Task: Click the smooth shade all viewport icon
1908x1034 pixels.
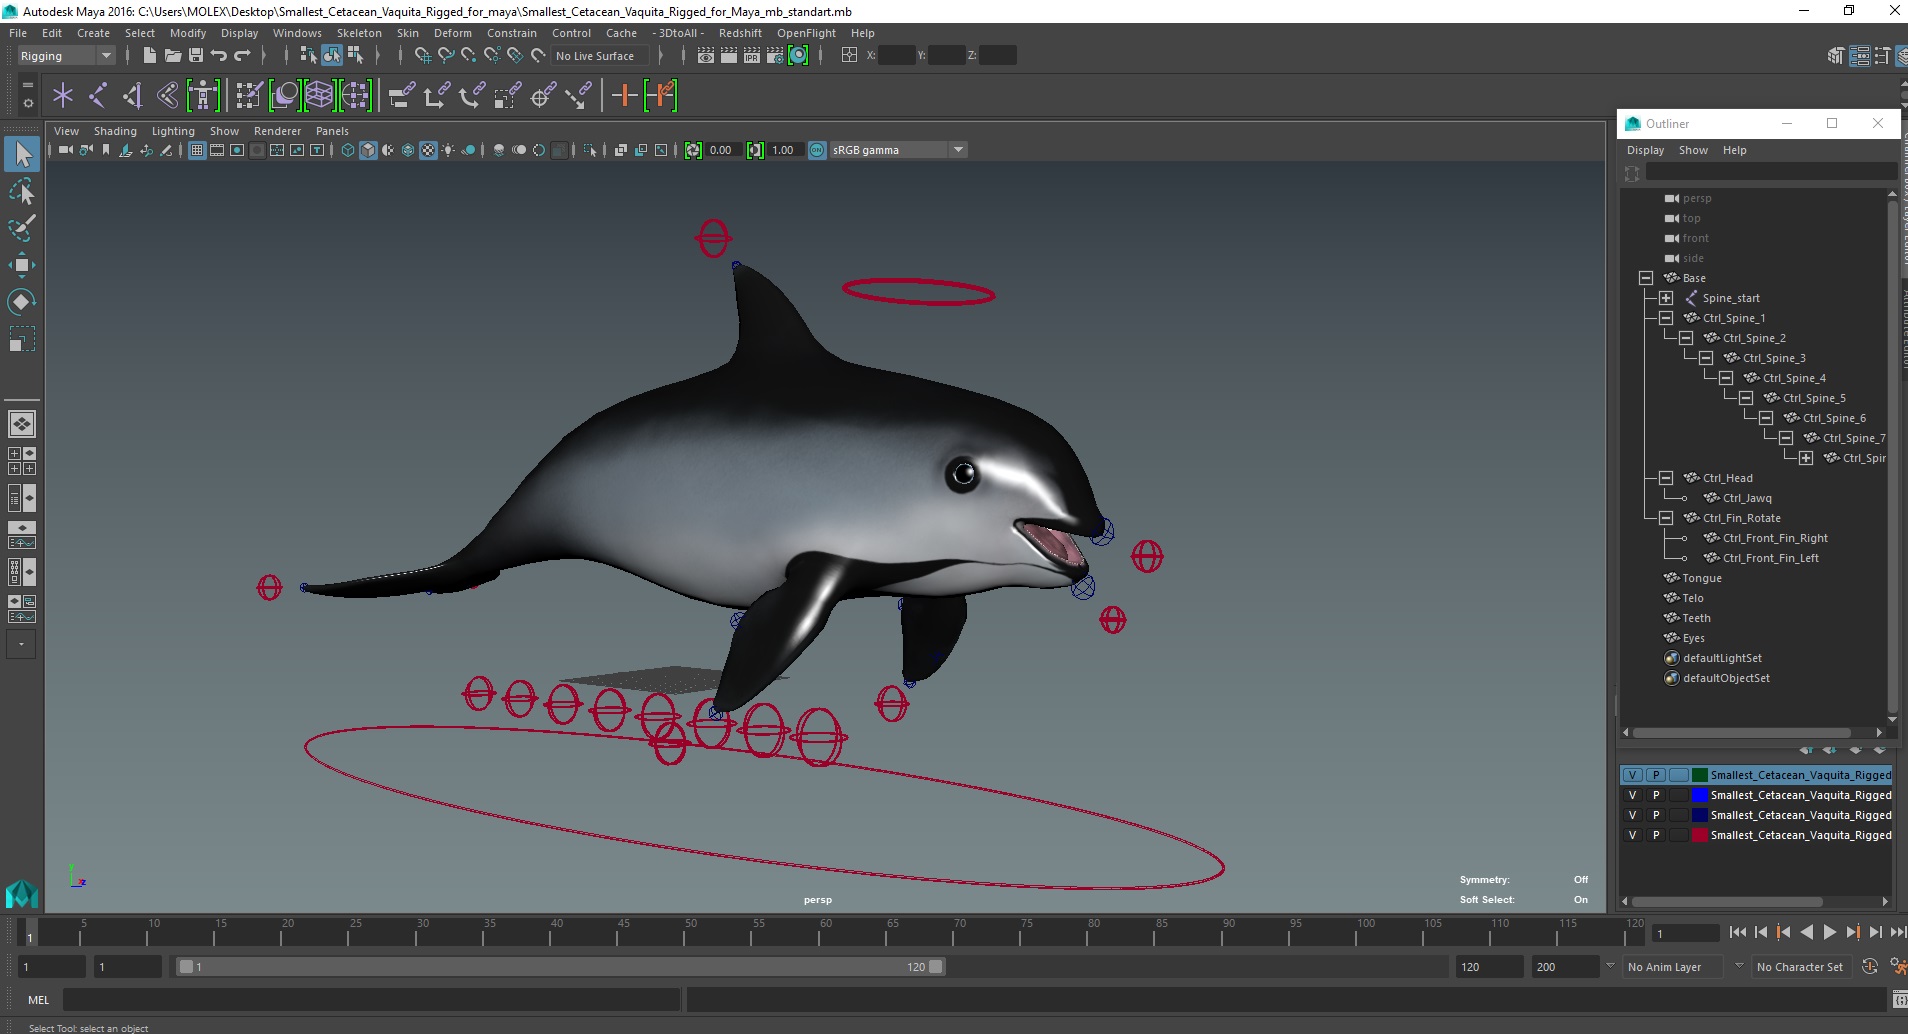Action: [368, 150]
